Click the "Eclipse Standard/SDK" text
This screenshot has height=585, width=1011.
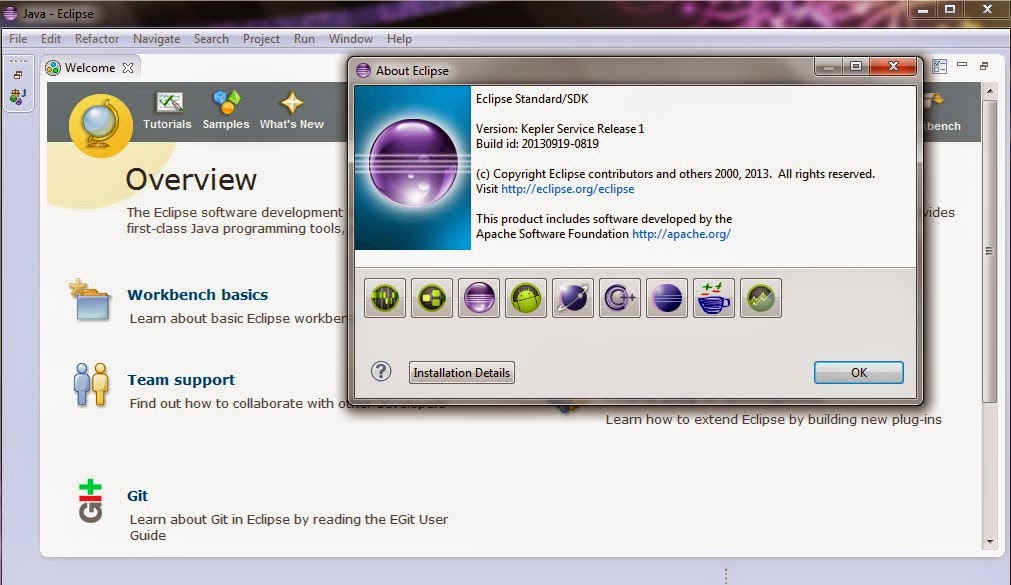(x=532, y=99)
